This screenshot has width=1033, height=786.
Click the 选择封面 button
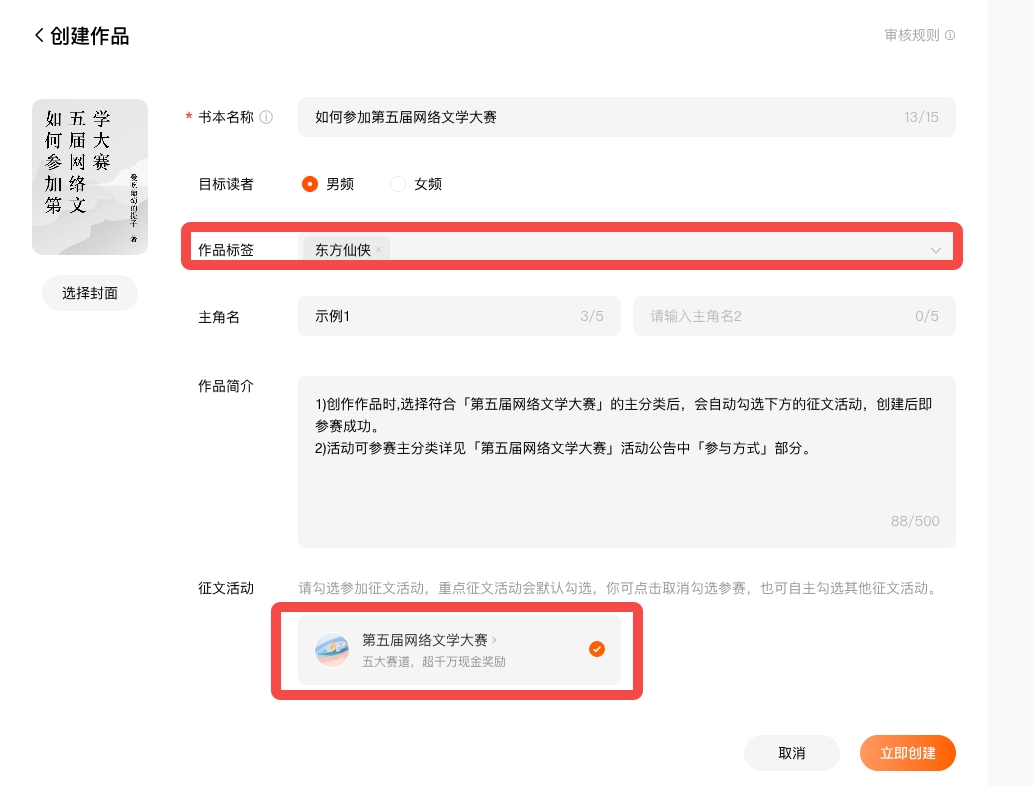pyautogui.click(x=90, y=293)
